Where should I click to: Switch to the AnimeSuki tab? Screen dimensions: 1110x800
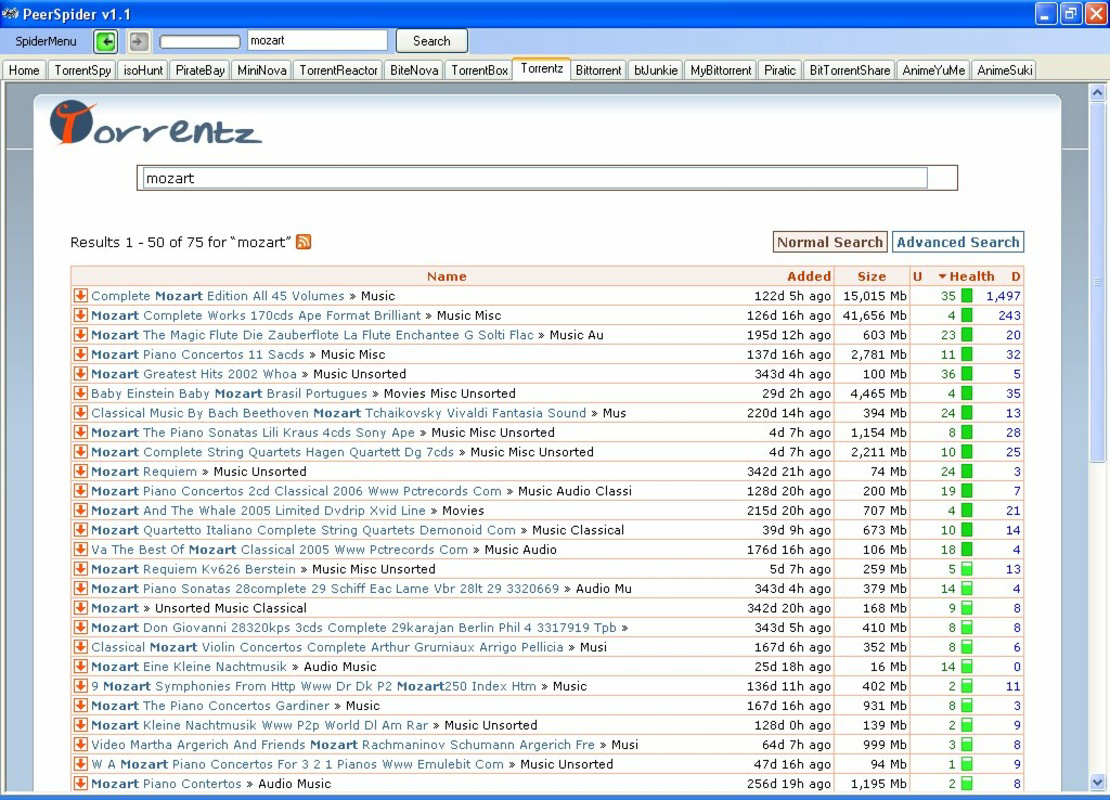coord(1005,70)
